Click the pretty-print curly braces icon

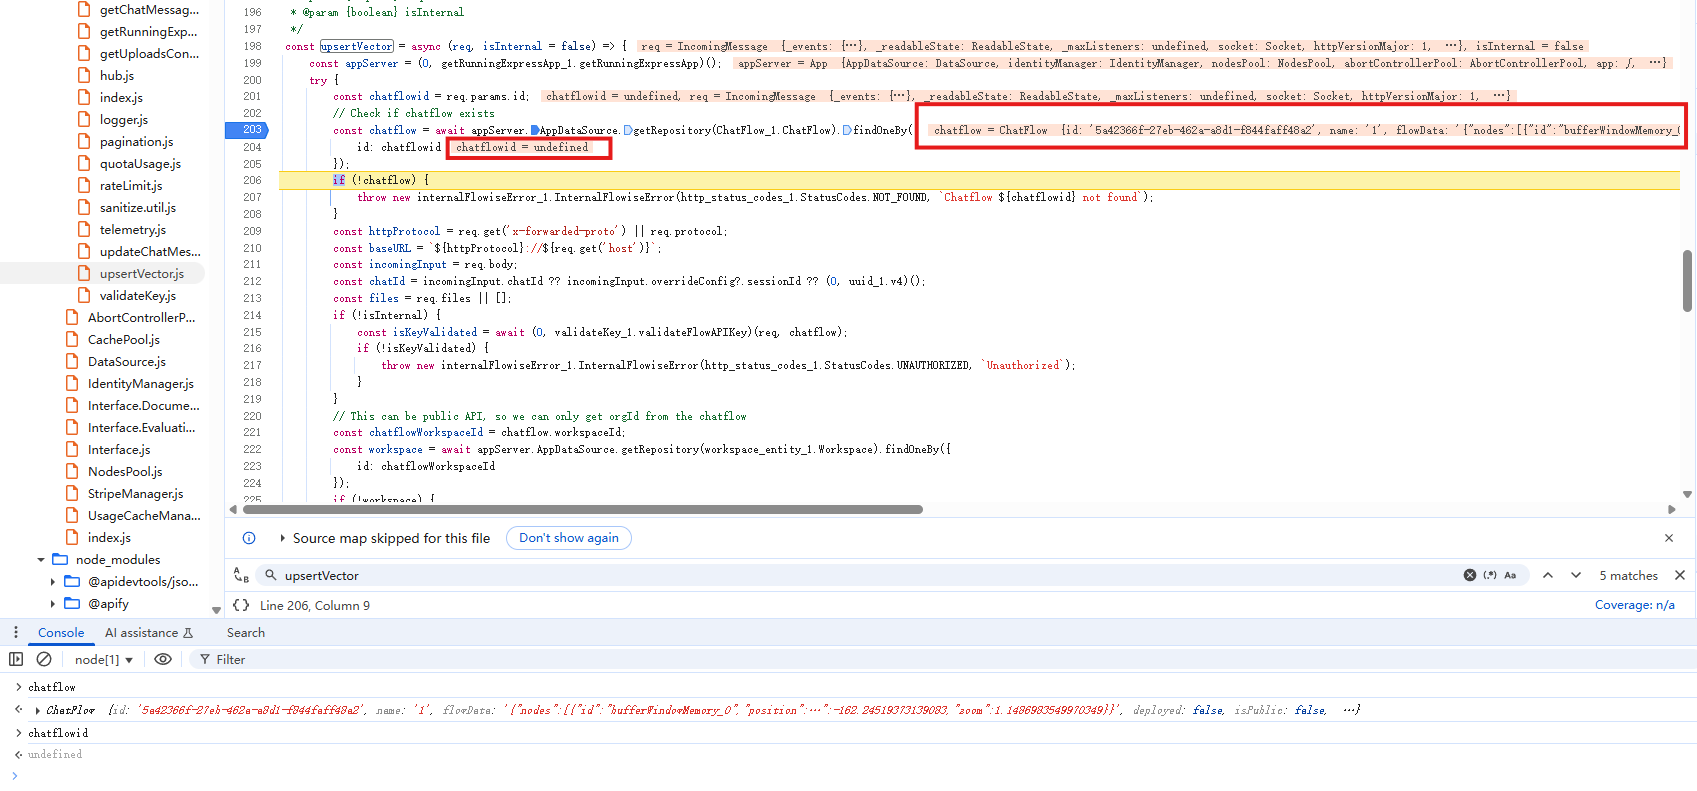point(241,605)
